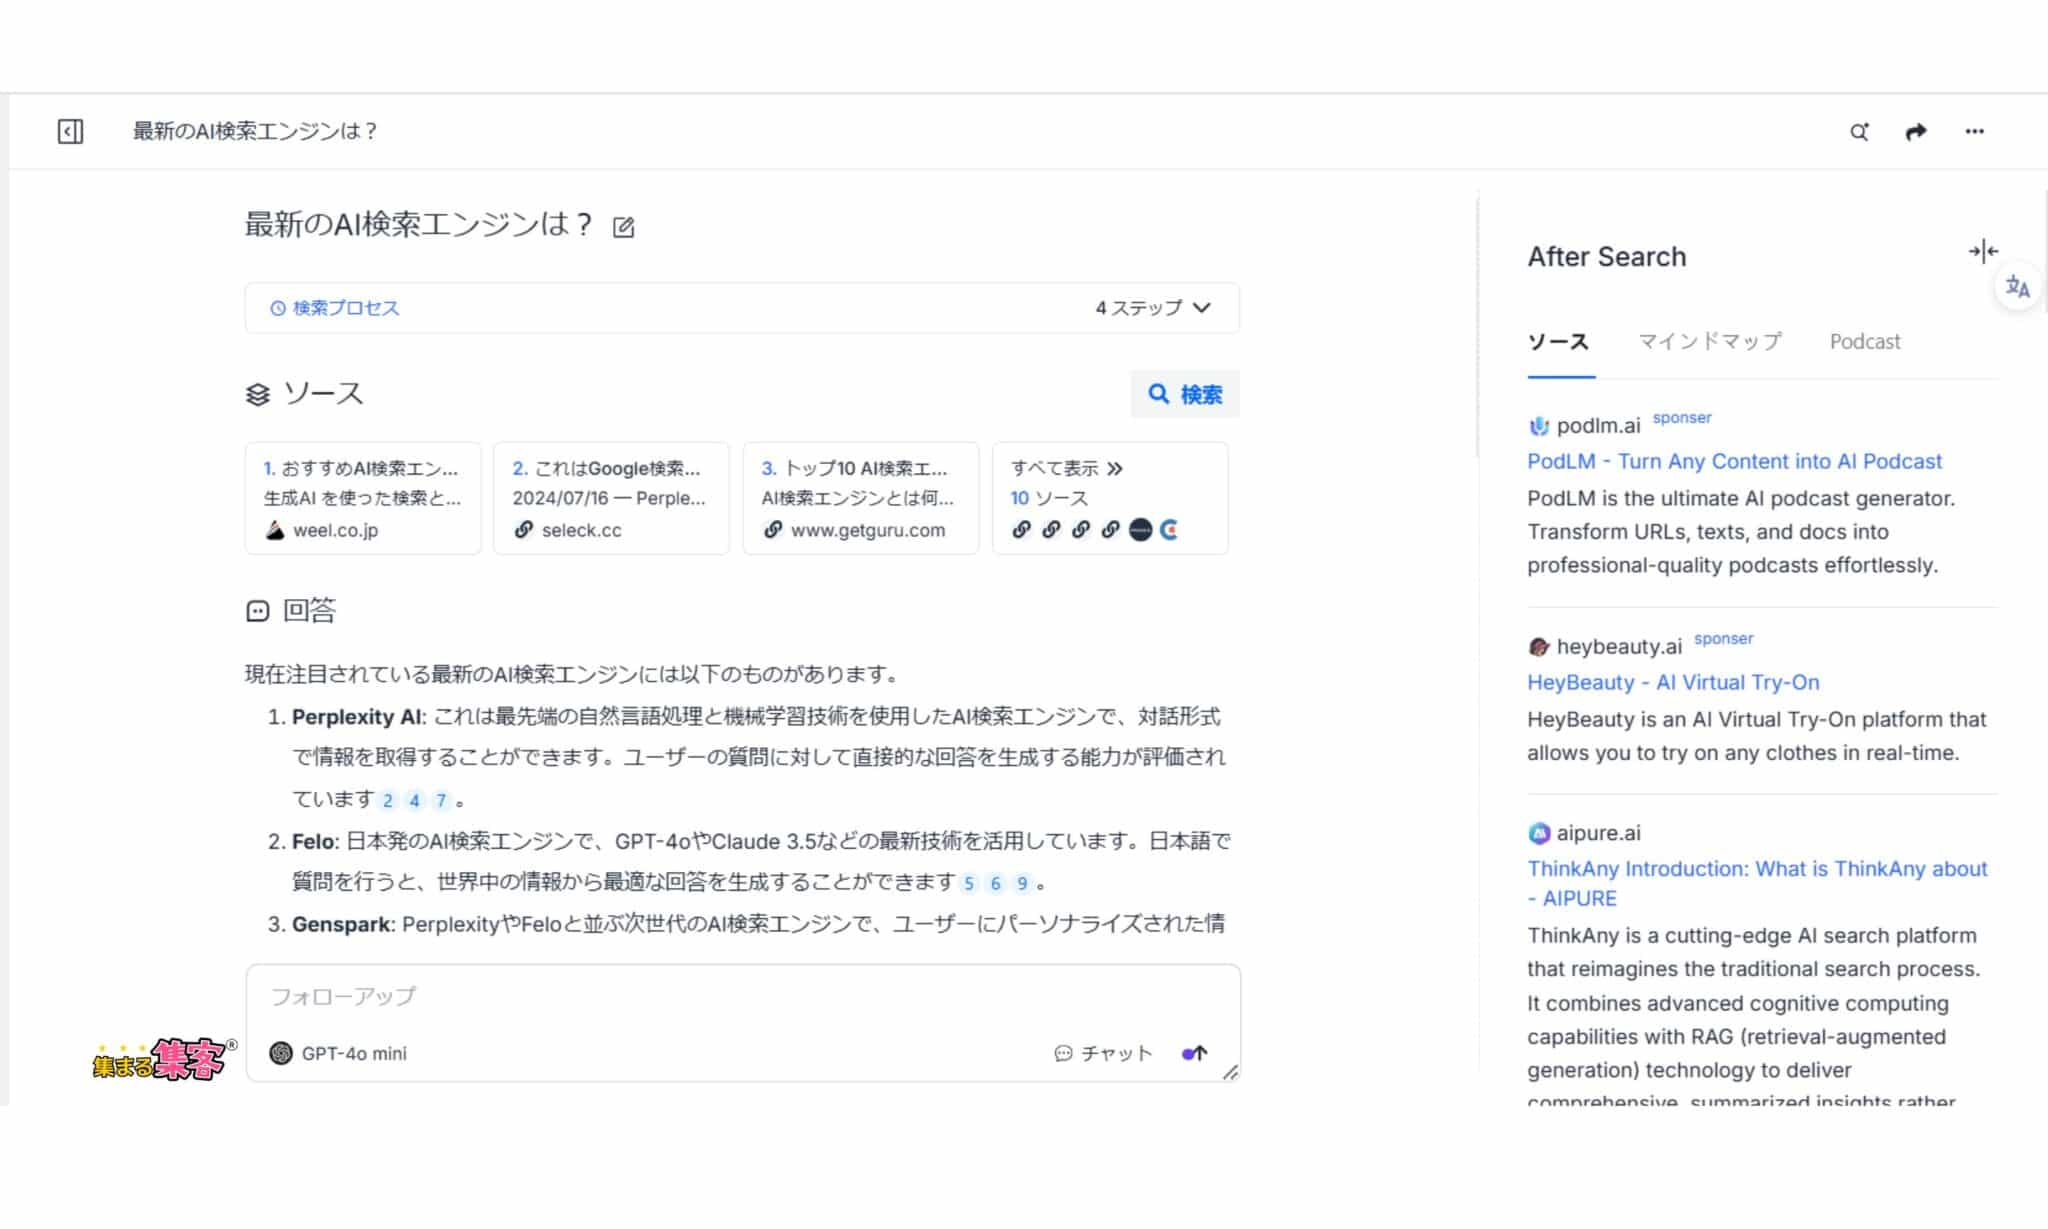Open the three-dot more options menu
2048x1229 pixels.
1974,131
